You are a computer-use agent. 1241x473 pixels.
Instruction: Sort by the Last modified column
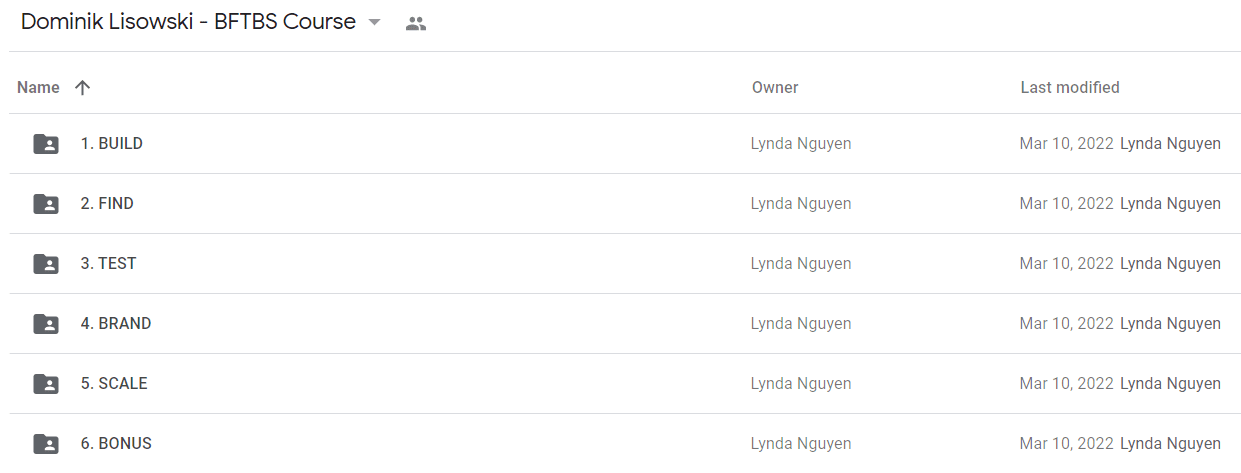point(1070,88)
